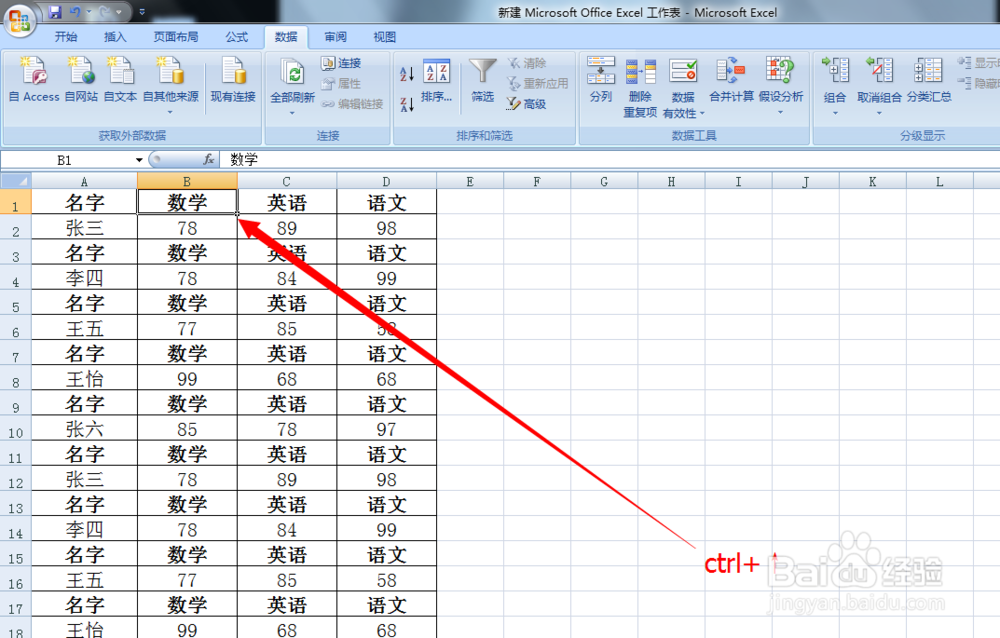Expand Ungroup (取消组合) dropdown arrow
Screen dimensions: 1000x638
pos(879,113)
